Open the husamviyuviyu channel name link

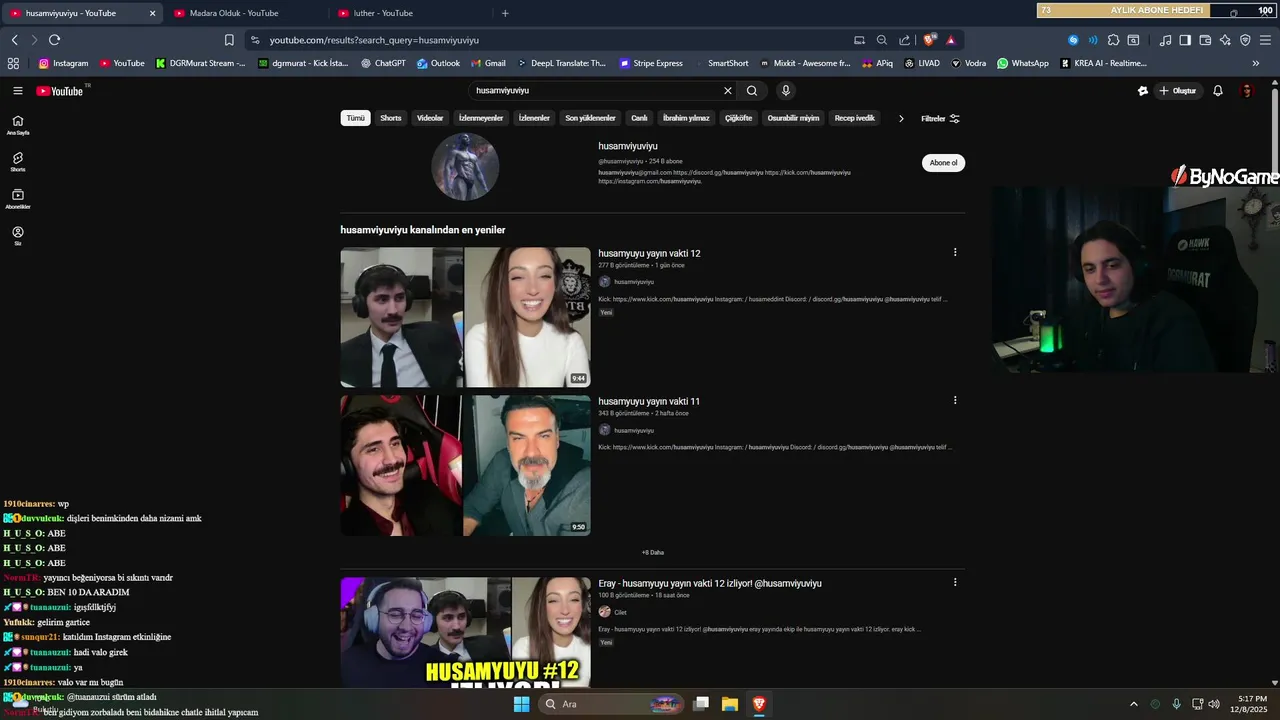[628, 146]
